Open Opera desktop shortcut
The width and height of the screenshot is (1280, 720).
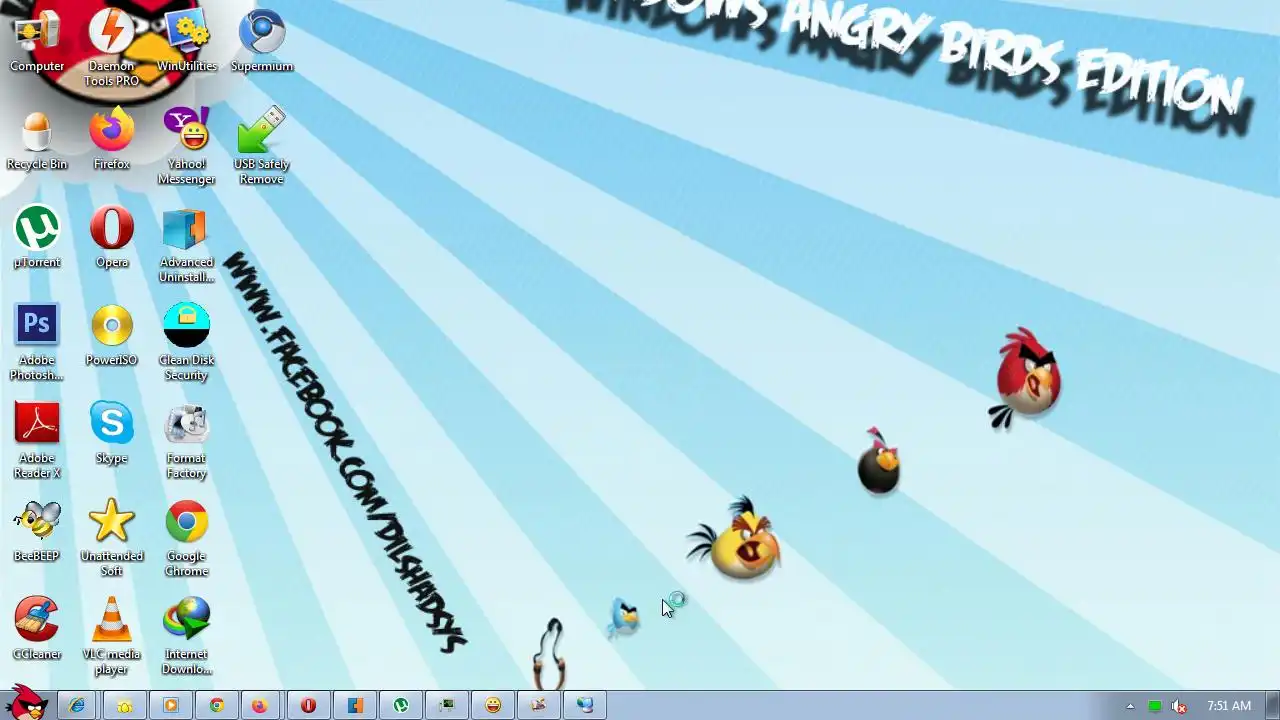[111, 238]
